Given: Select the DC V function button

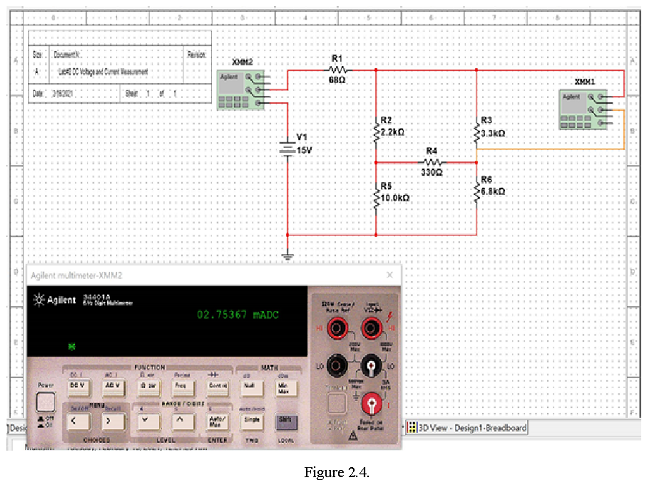Looking at the screenshot, I should point(78,388).
